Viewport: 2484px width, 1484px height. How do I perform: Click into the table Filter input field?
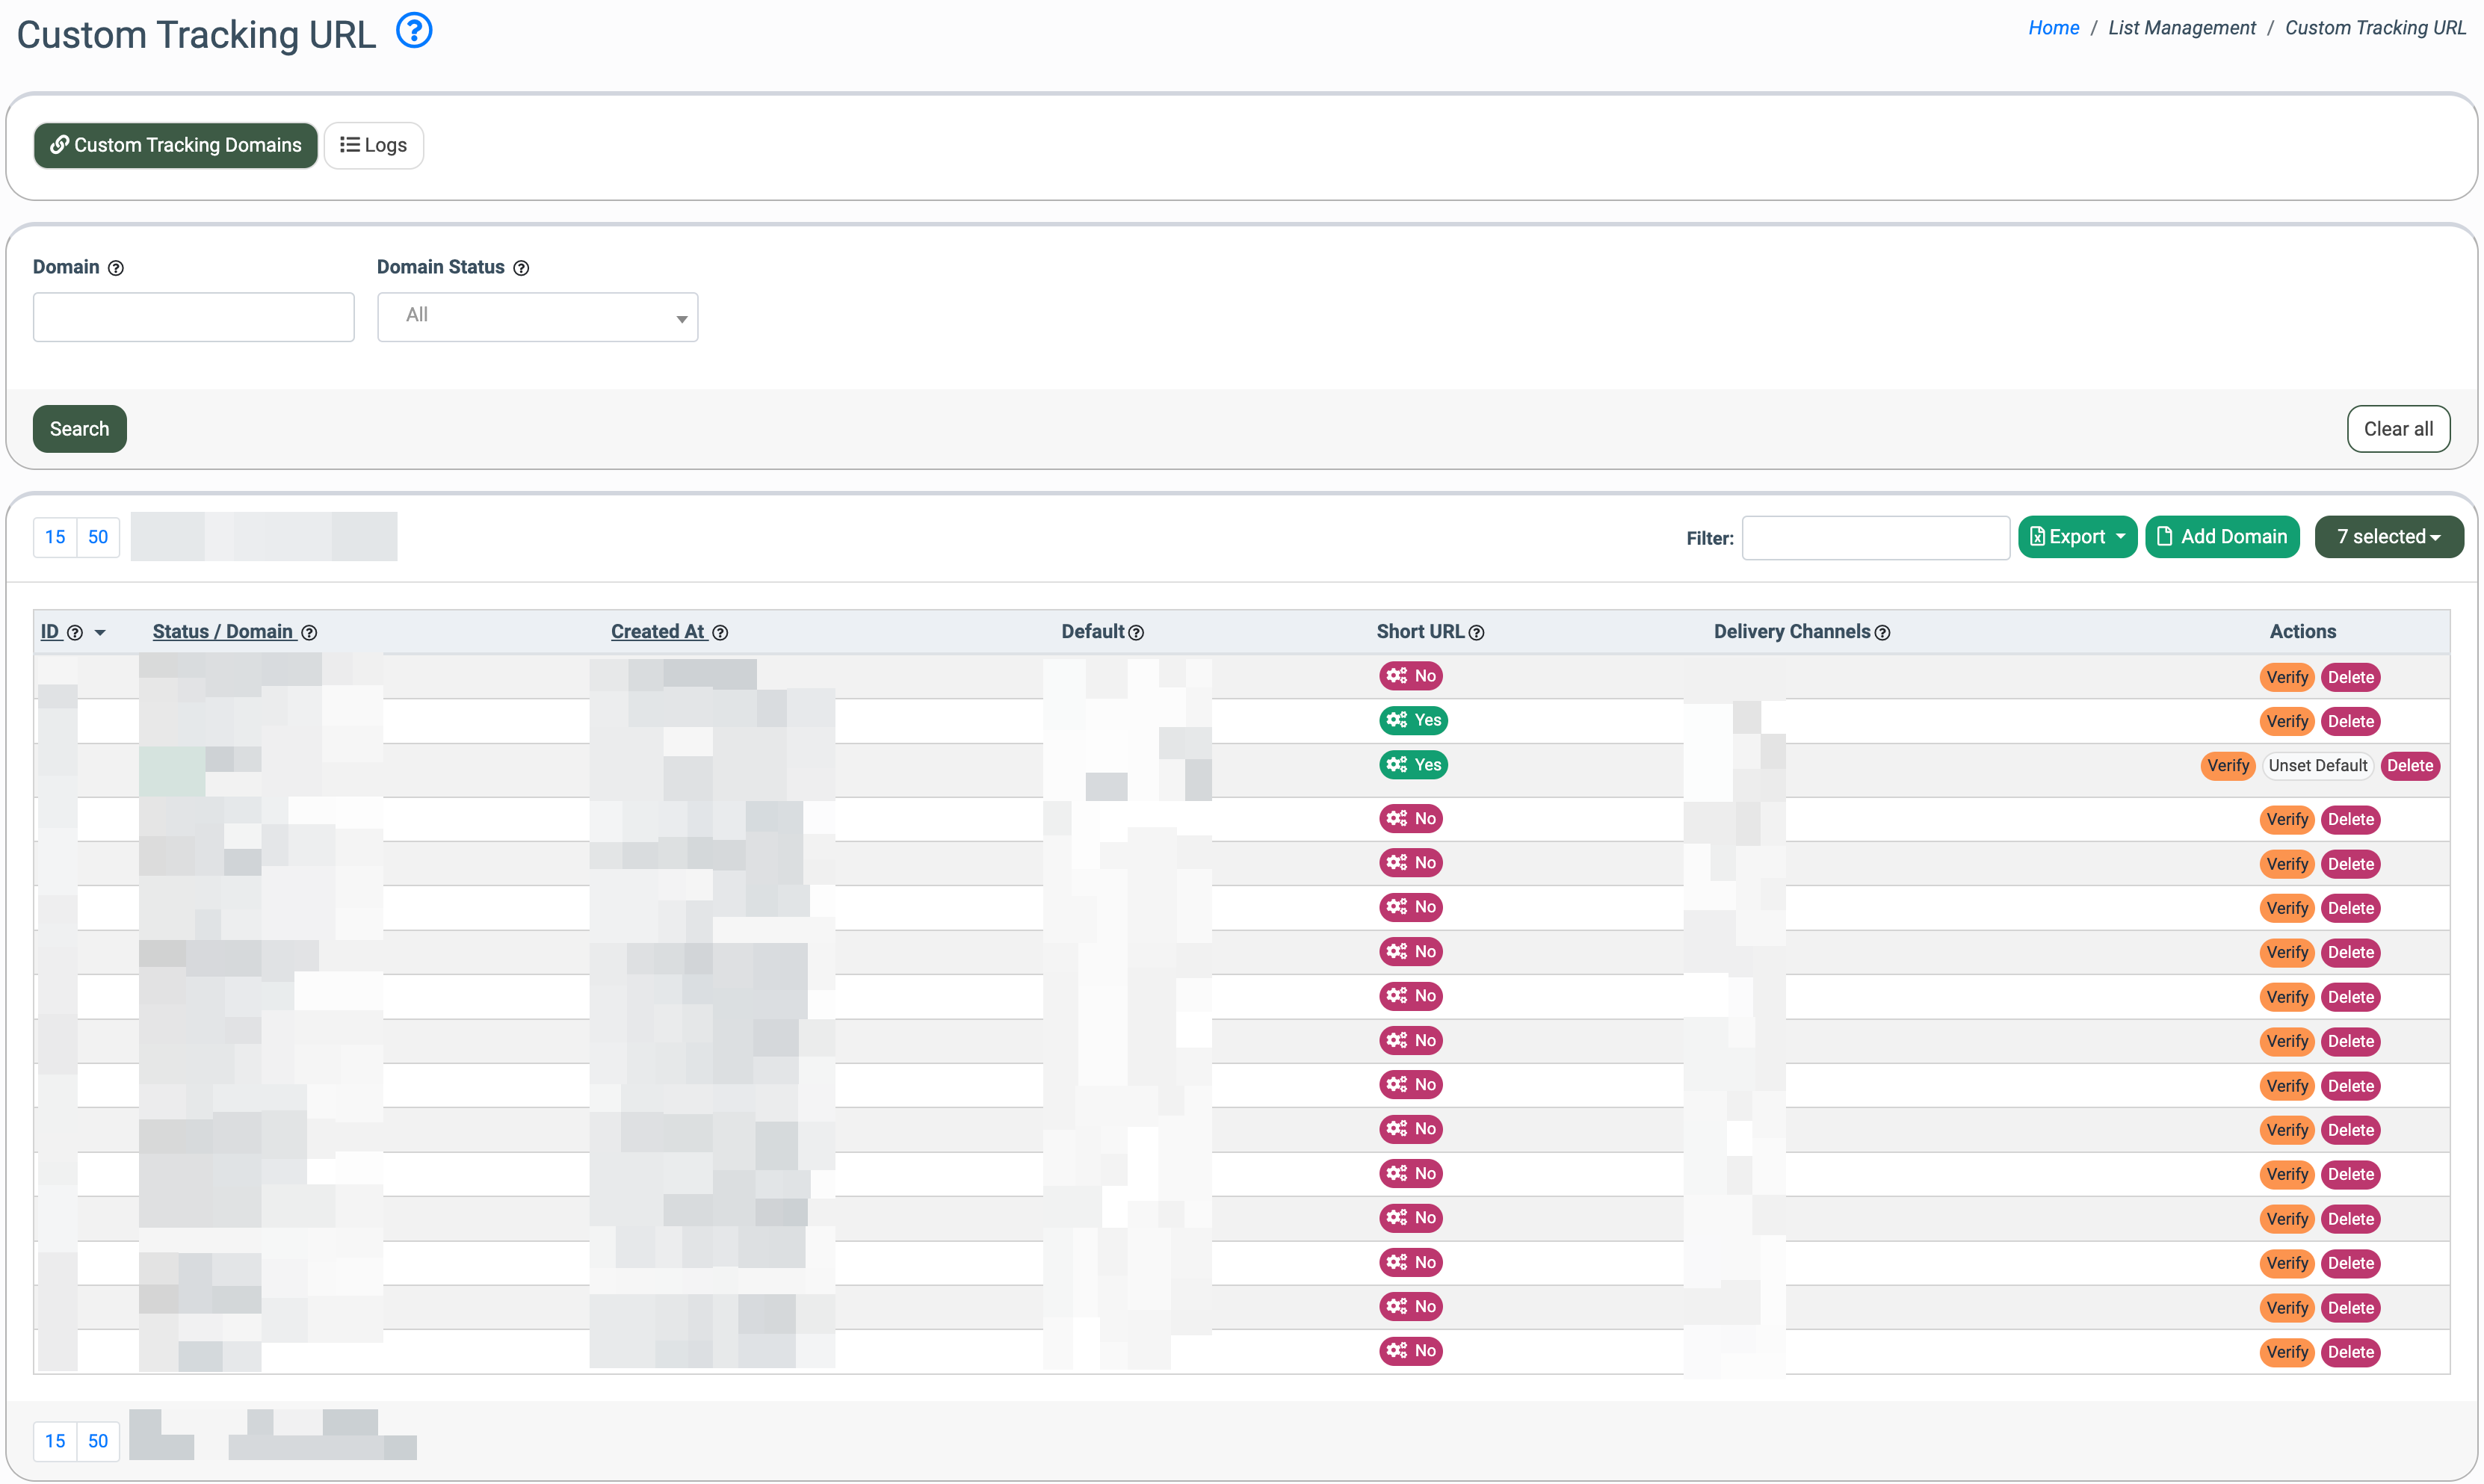point(1875,538)
